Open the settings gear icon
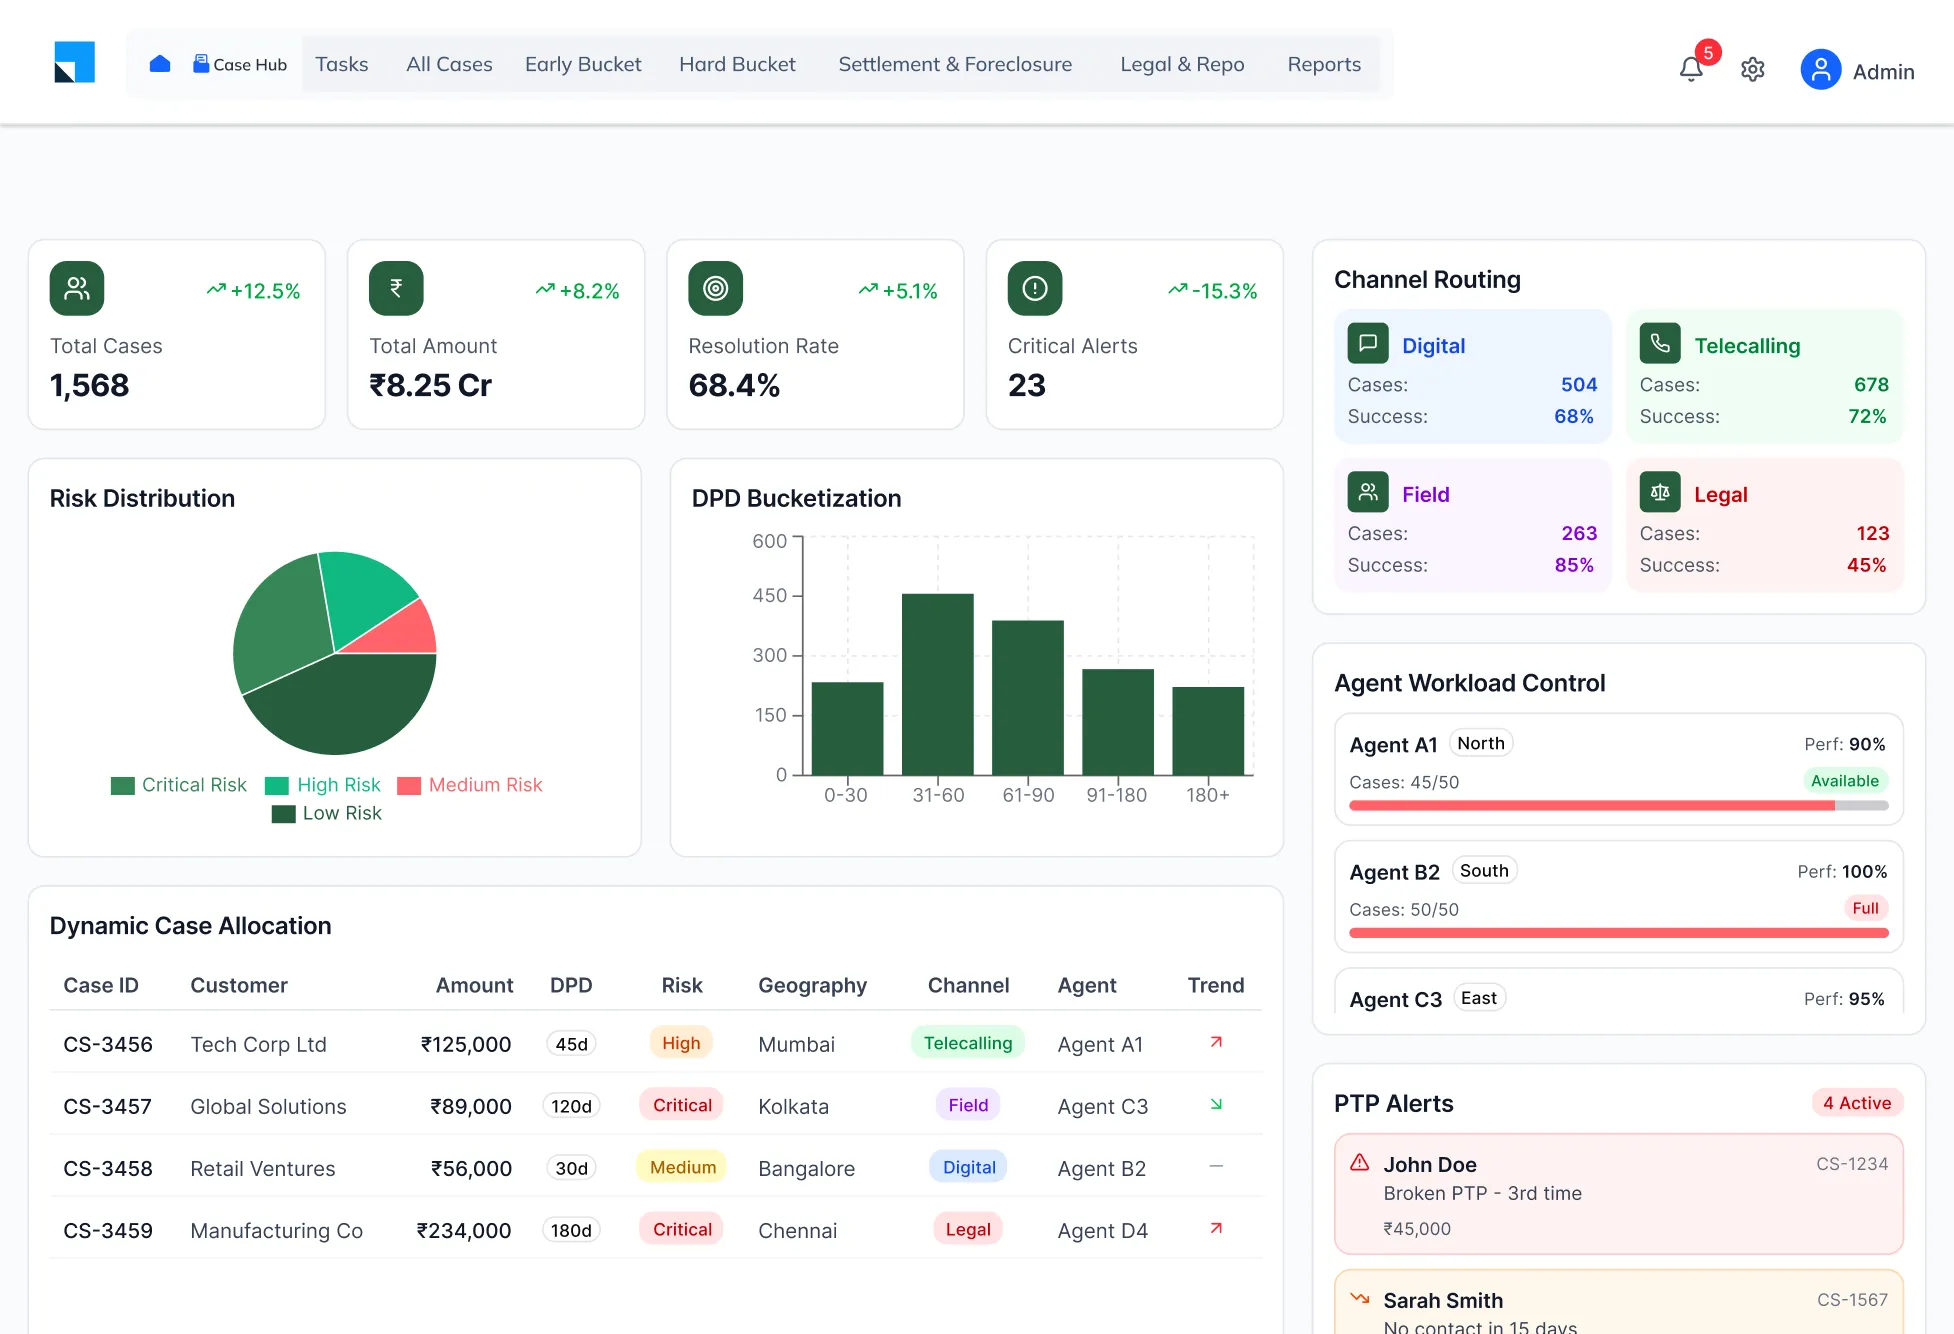 (1753, 69)
